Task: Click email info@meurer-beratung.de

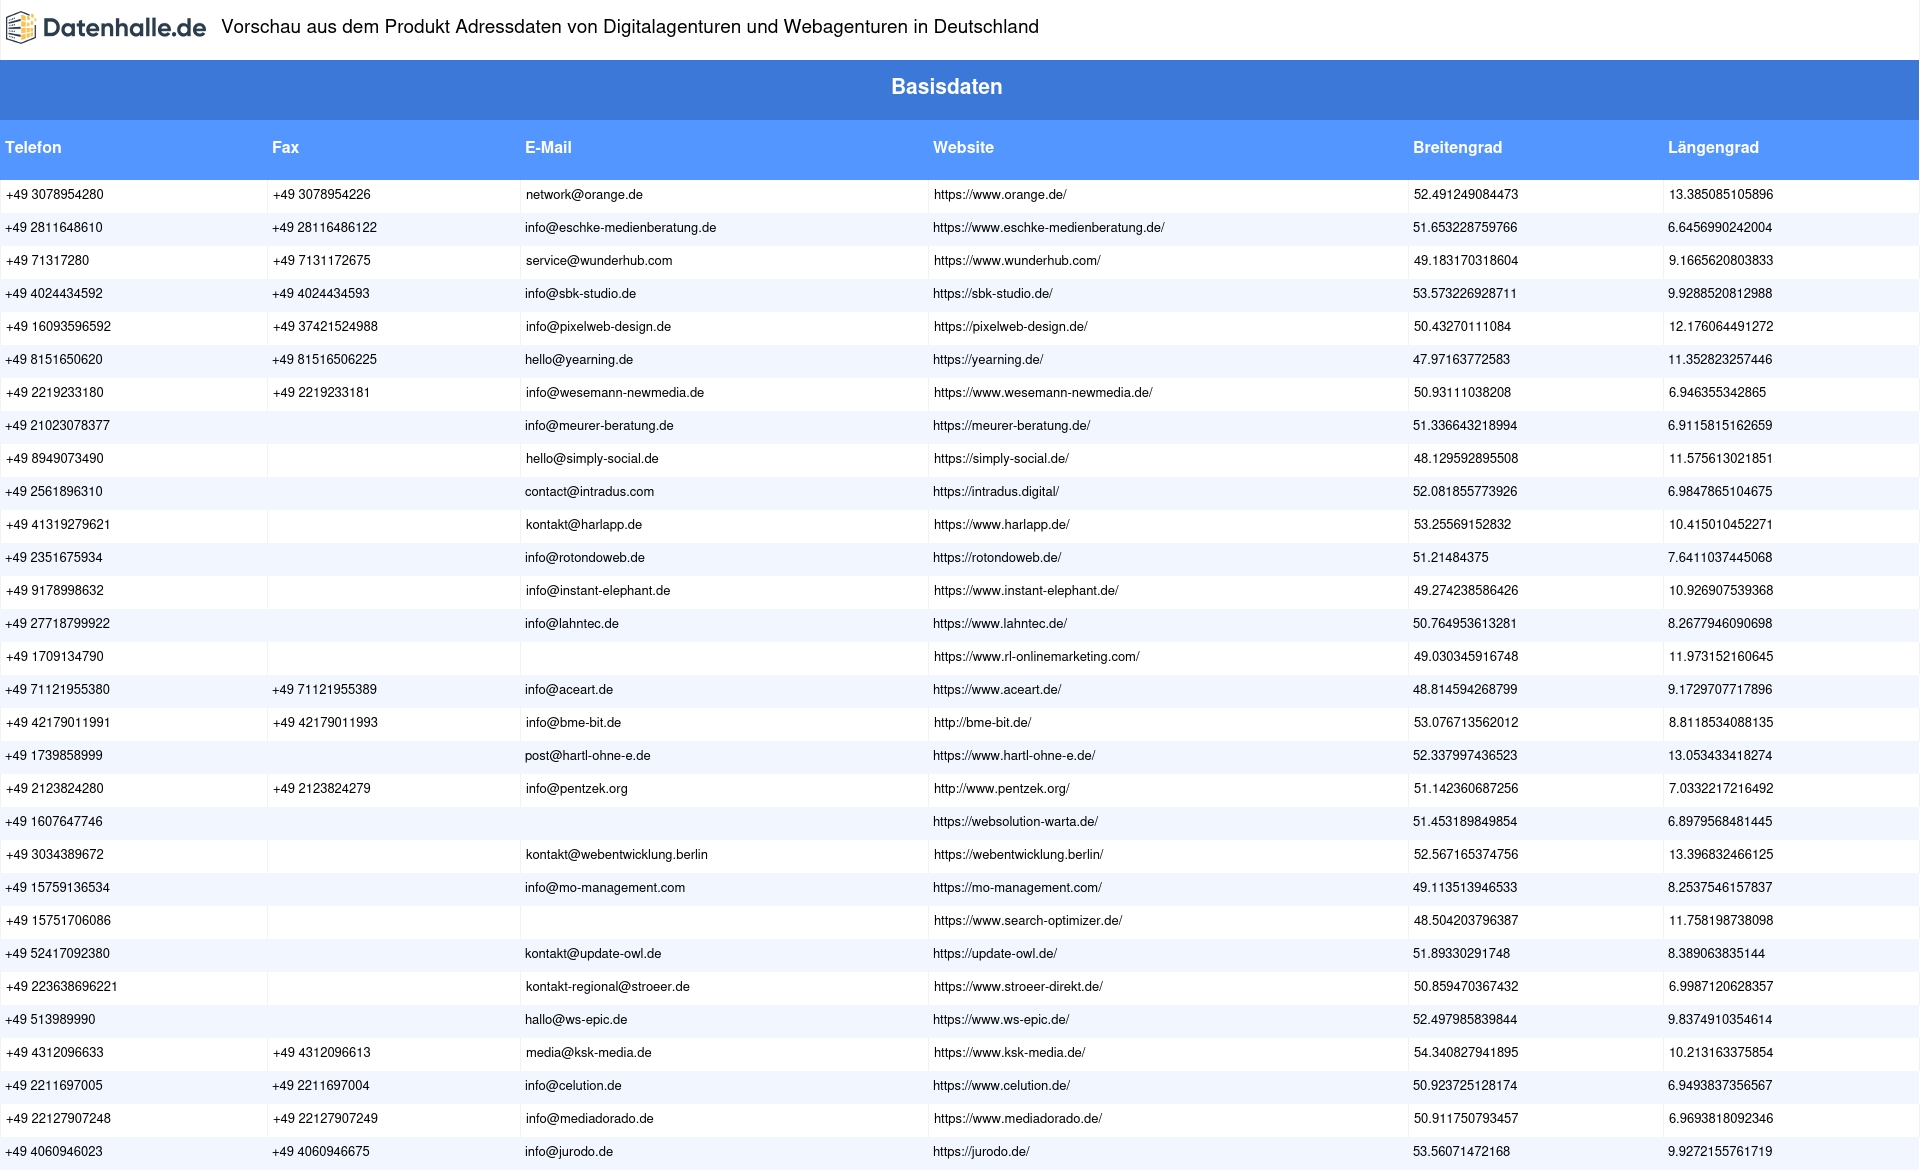Action: 599,426
